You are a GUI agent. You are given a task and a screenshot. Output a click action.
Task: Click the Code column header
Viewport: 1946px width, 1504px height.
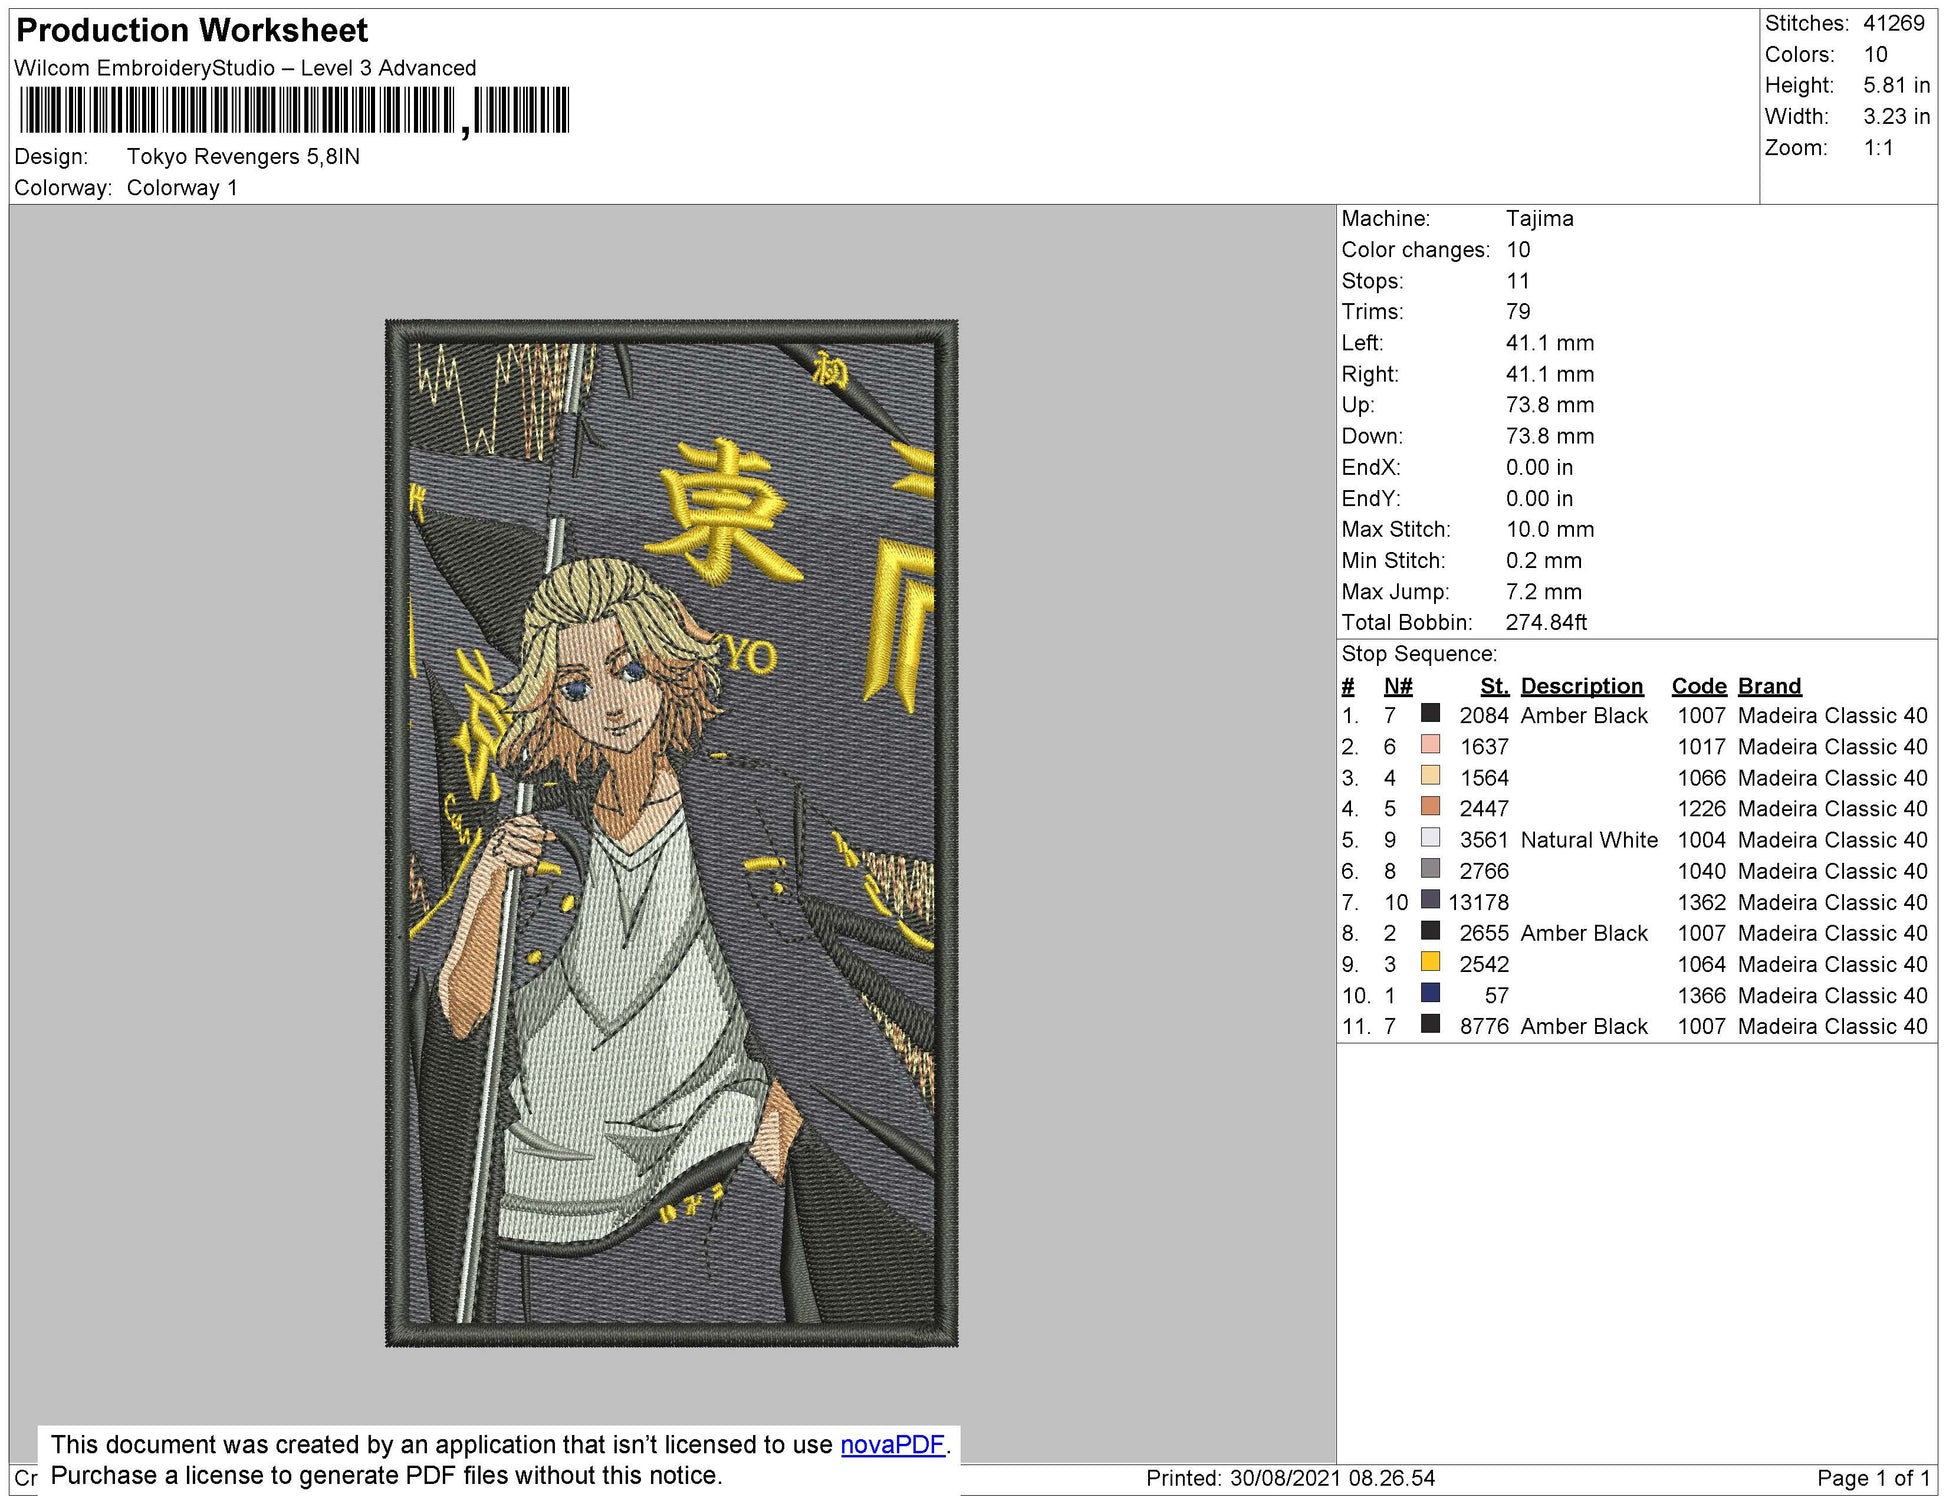(x=1698, y=686)
